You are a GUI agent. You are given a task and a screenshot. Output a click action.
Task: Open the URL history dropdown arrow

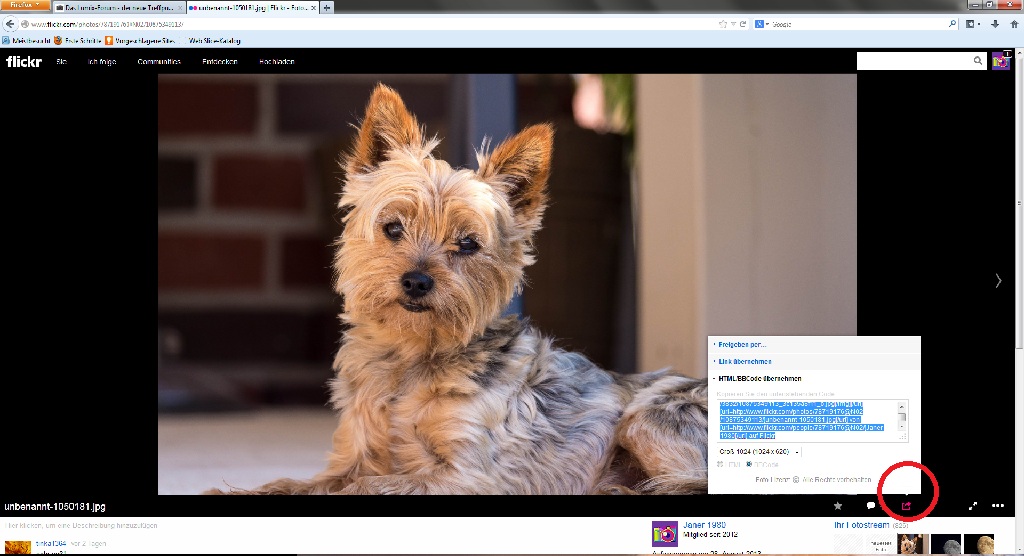(733, 24)
